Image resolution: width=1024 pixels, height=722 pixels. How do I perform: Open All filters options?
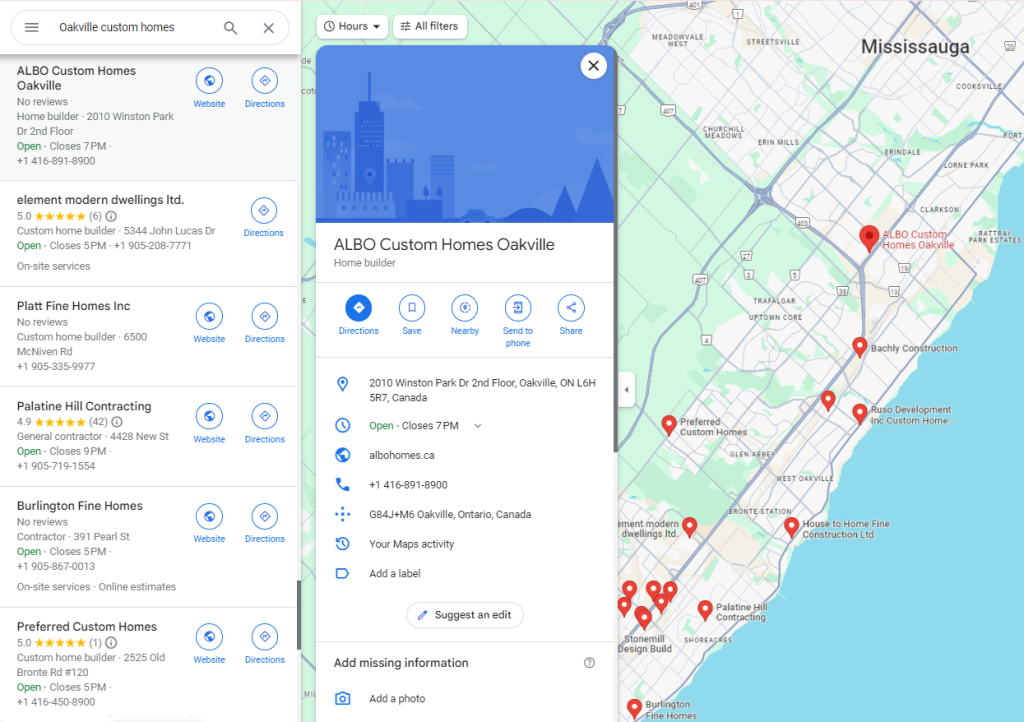click(x=429, y=26)
